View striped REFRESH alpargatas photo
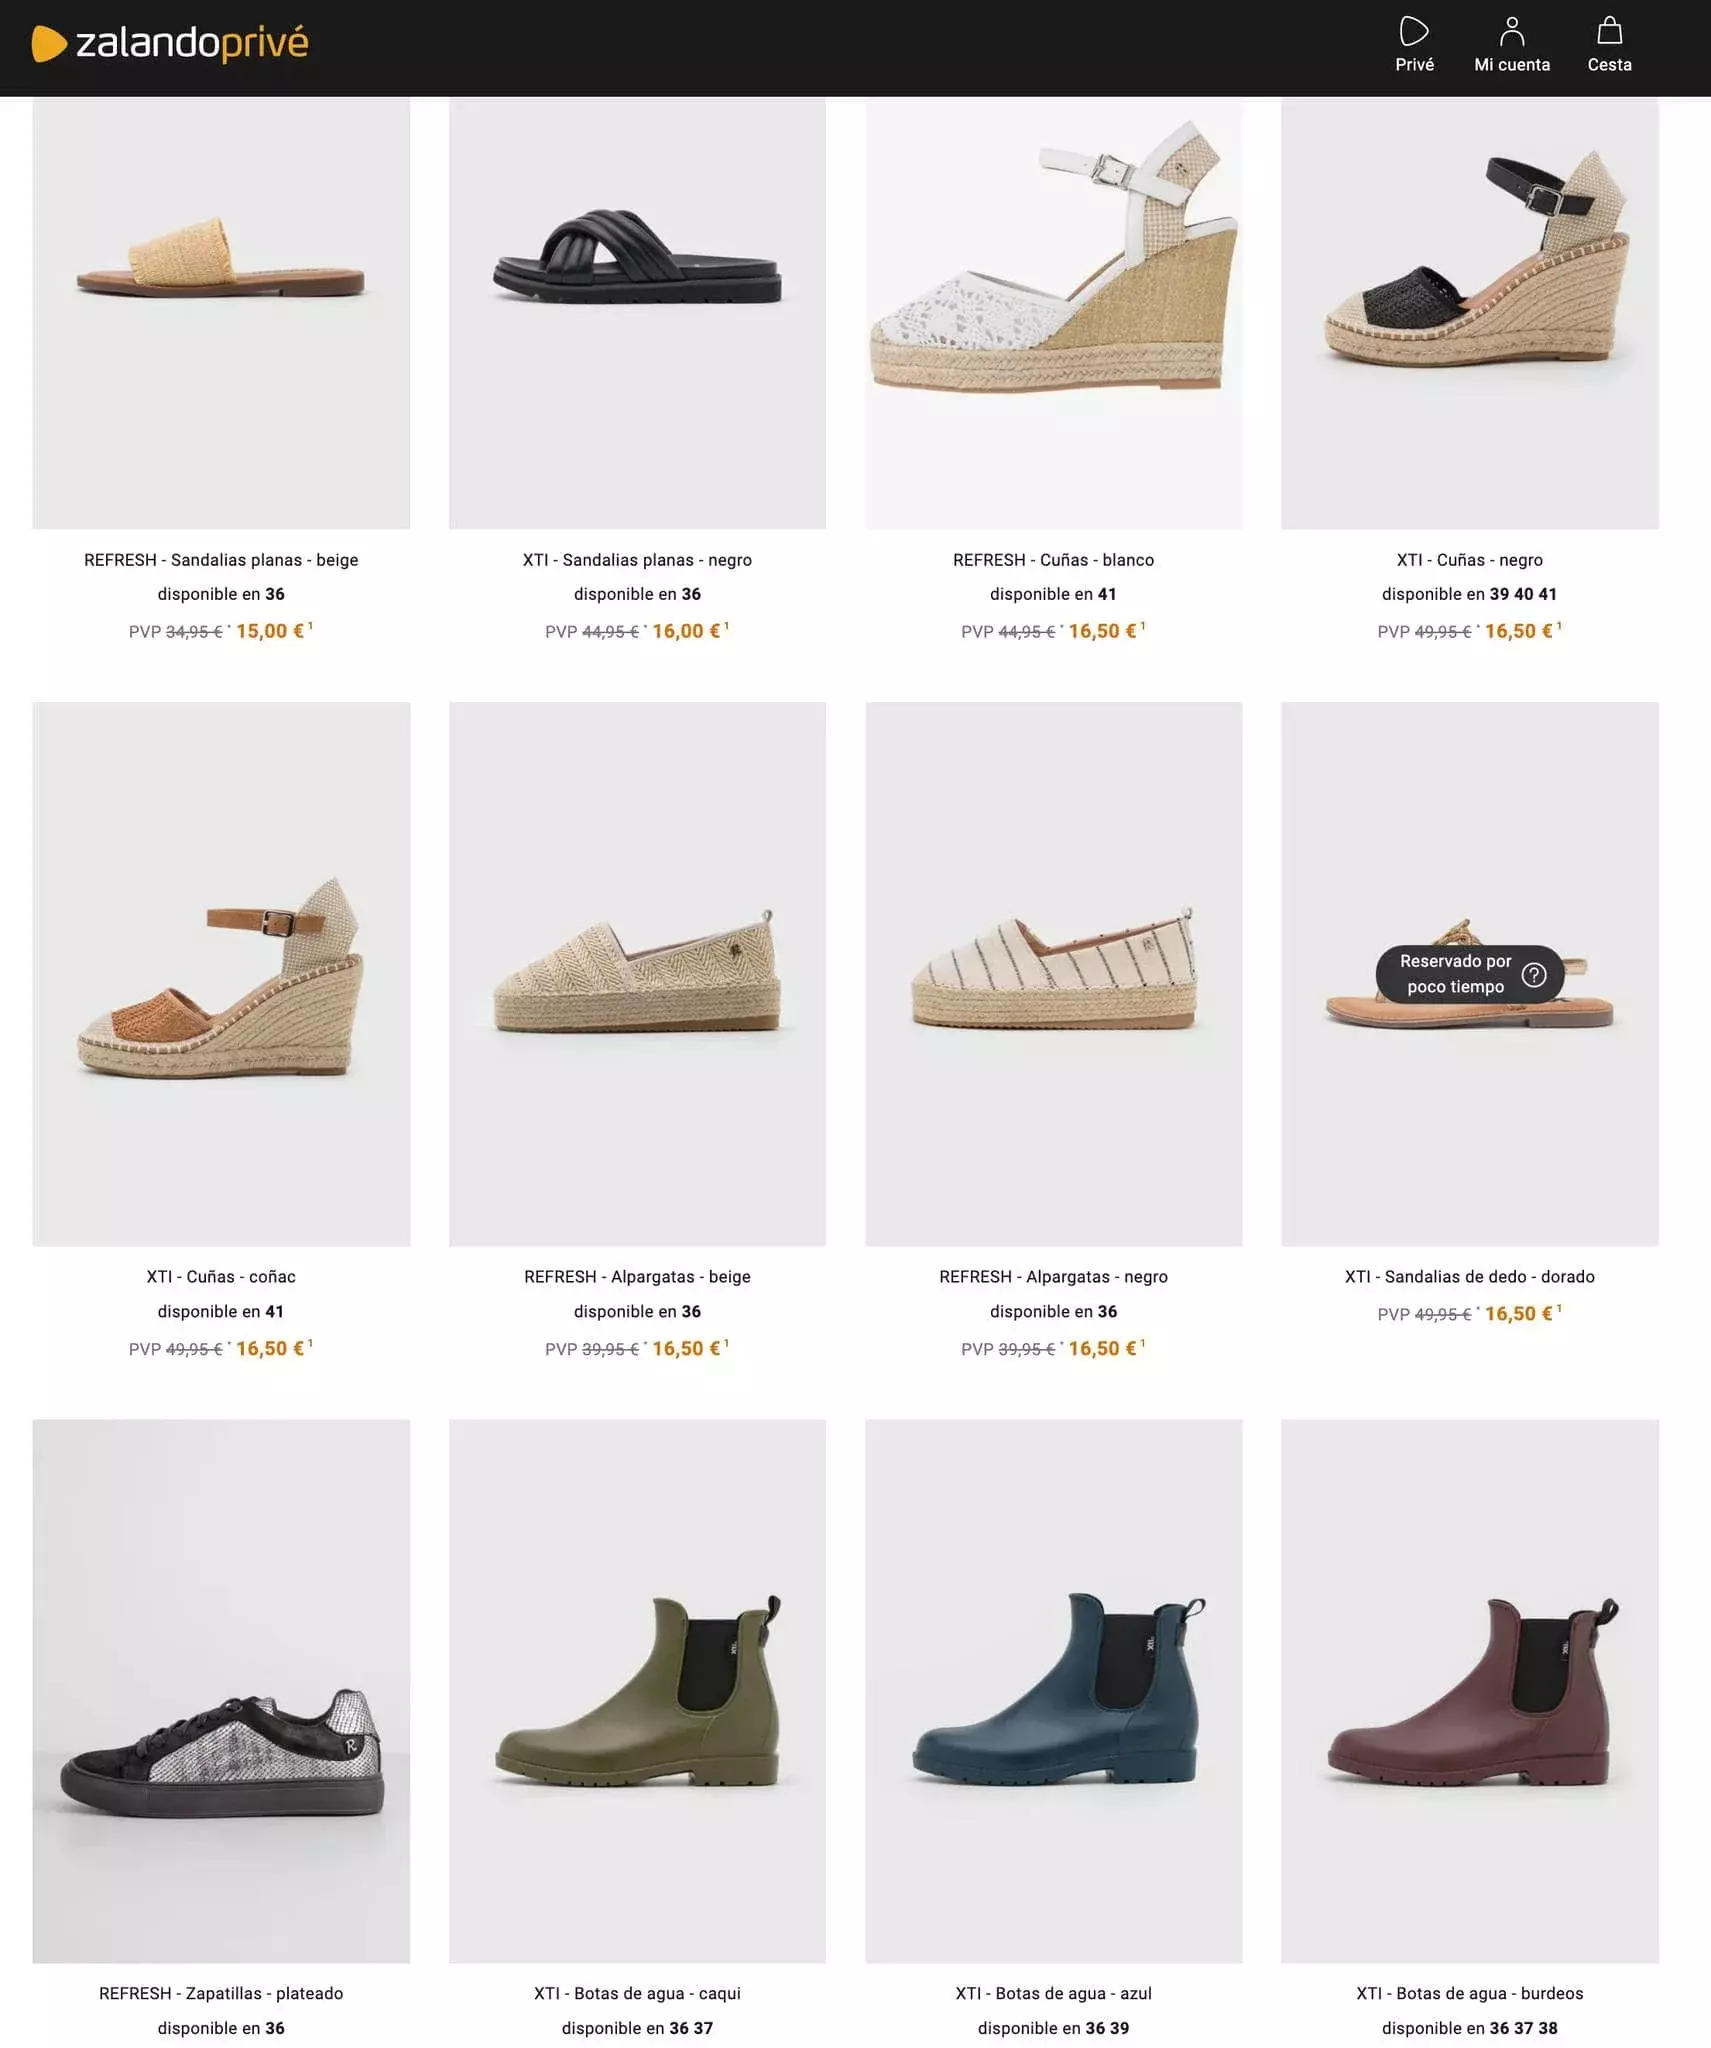Image resolution: width=1711 pixels, height=2048 pixels. point(1053,974)
